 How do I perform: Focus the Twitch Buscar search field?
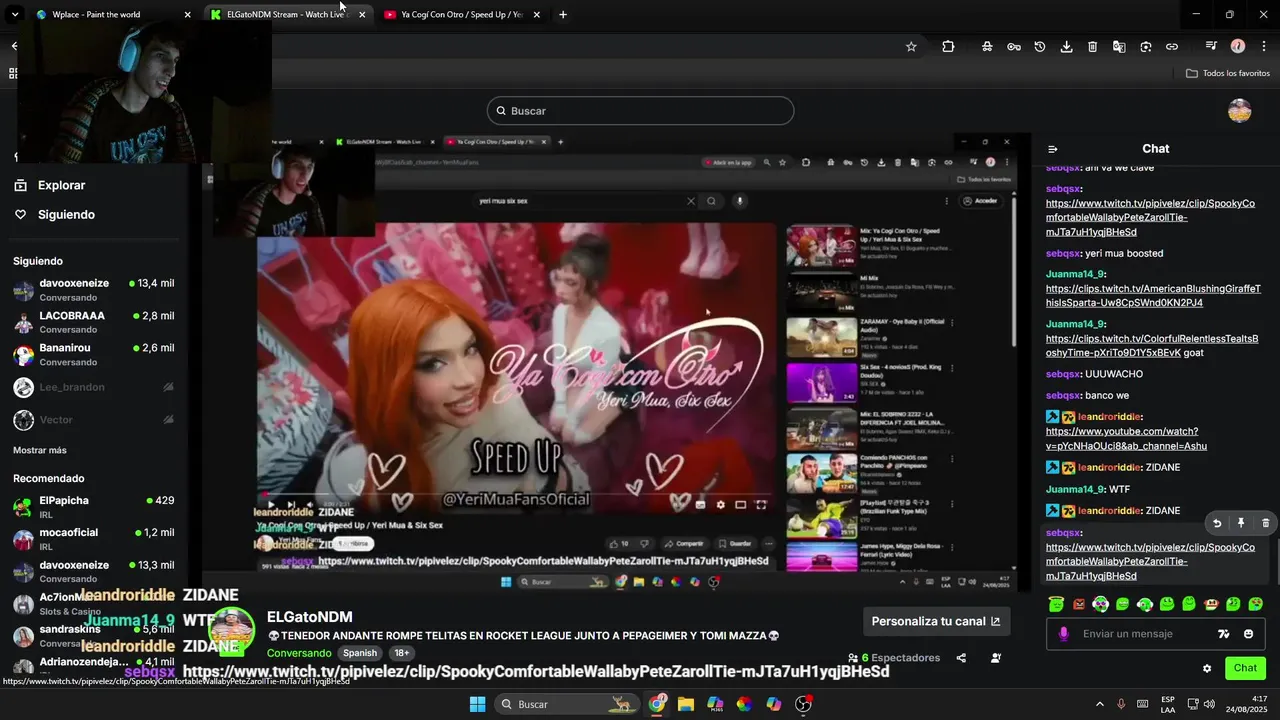640,111
